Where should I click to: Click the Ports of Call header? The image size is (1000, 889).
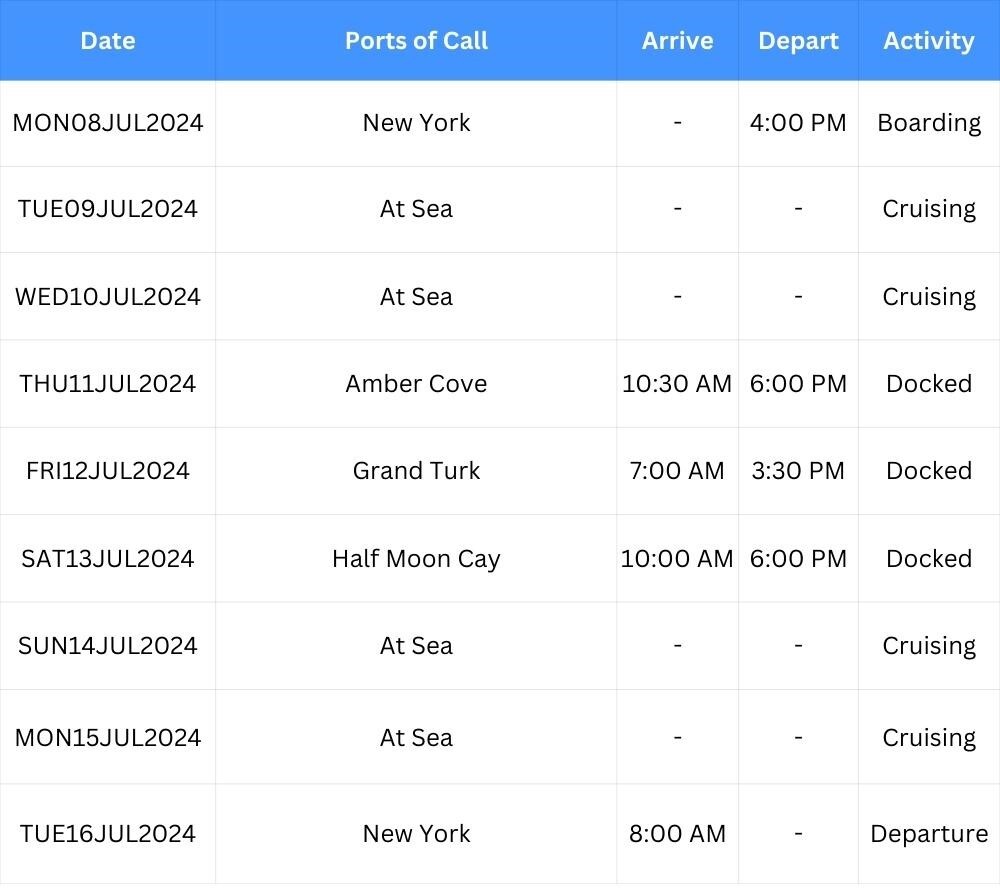[416, 41]
